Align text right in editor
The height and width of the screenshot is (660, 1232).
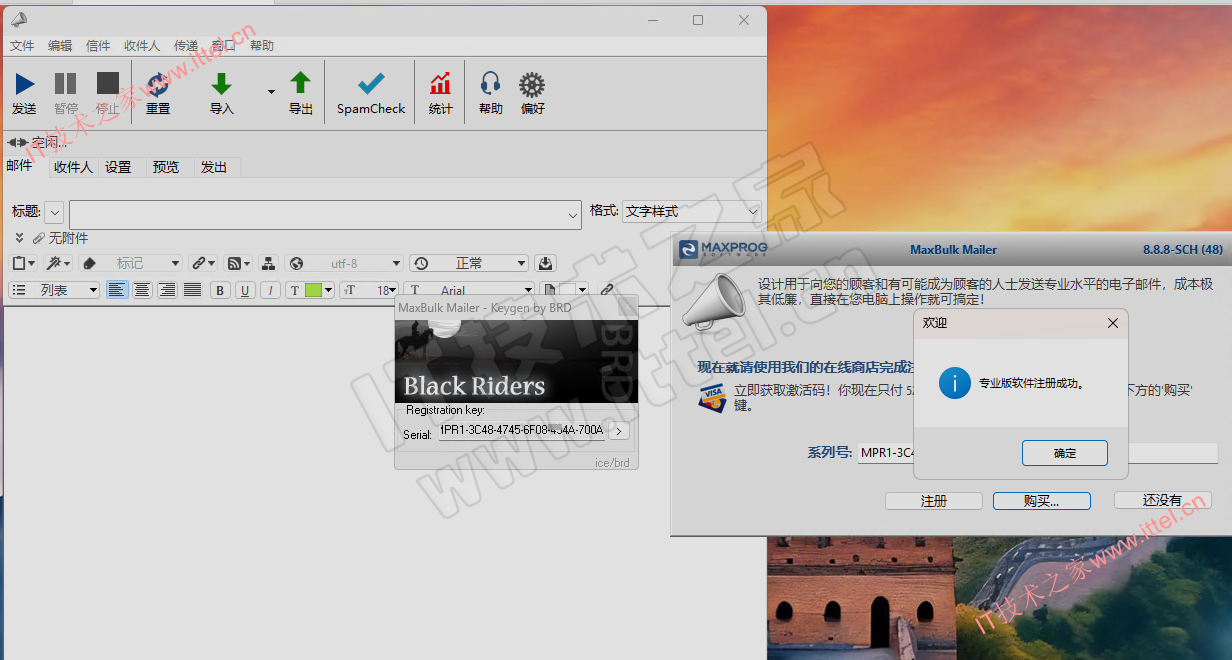click(x=167, y=290)
